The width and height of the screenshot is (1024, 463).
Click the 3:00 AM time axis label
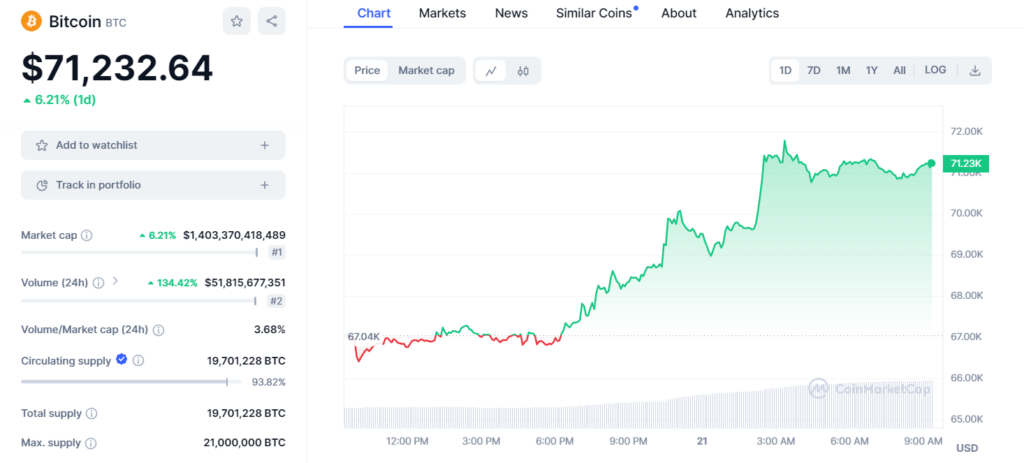(x=776, y=441)
